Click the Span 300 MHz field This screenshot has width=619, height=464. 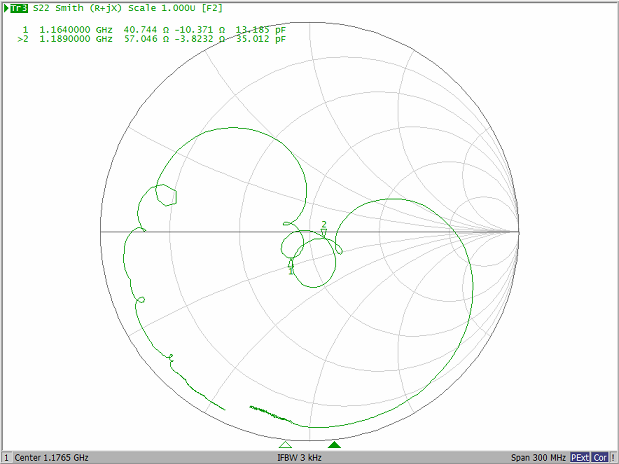click(538, 457)
